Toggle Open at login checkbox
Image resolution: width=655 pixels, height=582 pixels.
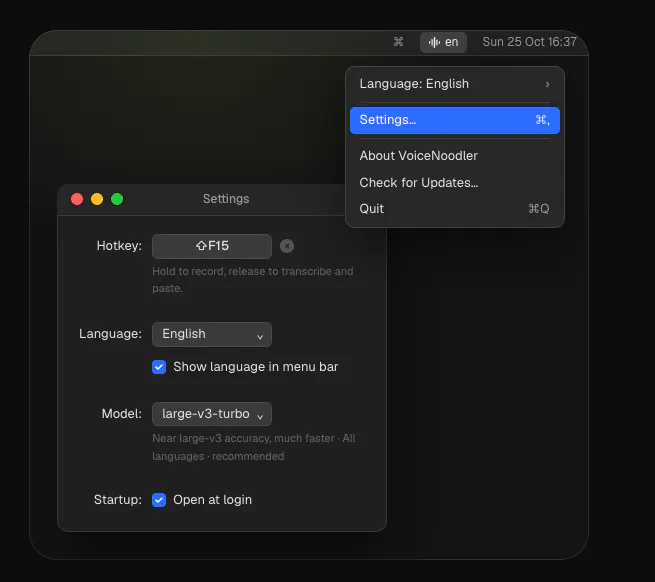pyautogui.click(x=159, y=500)
